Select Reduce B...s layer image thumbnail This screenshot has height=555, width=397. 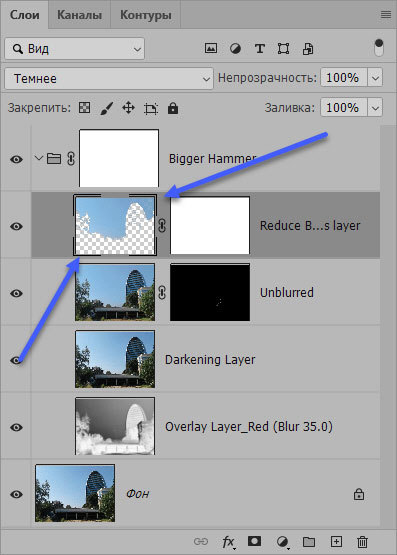click(x=115, y=225)
